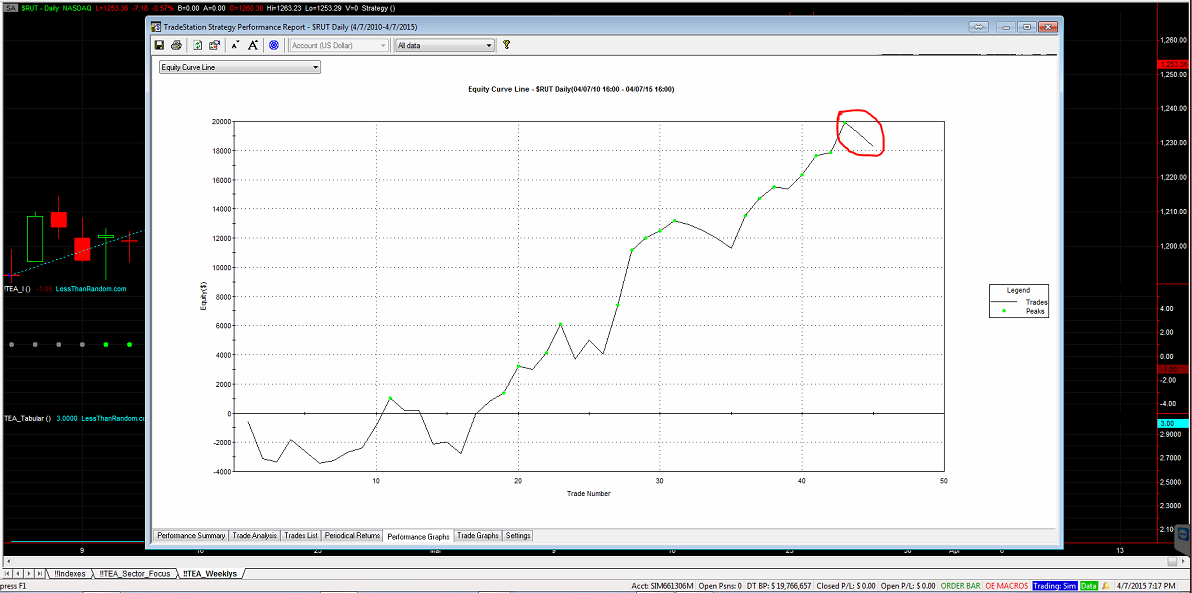Click the Trades entry in the legend
This screenshot has height=593, width=1192.
[x=1020, y=302]
